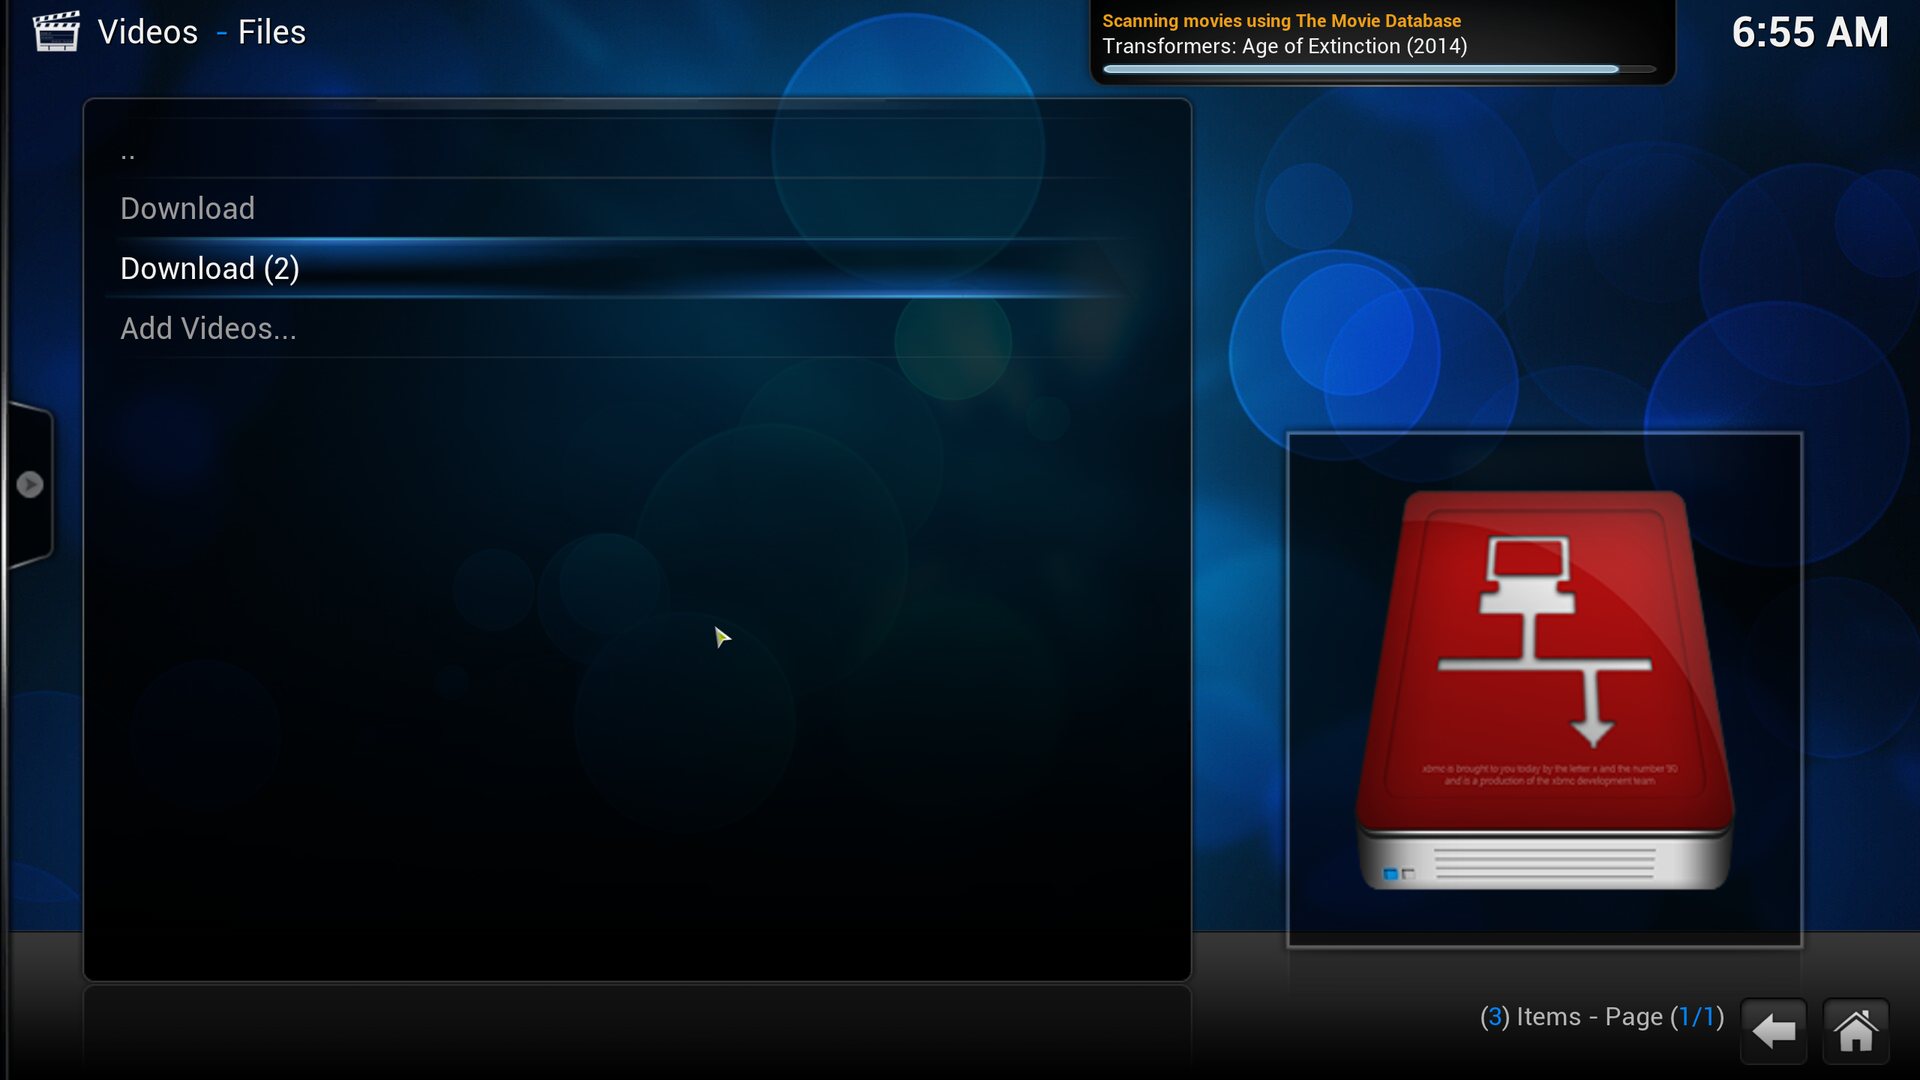1920x1080 pixels.
Task: Go to the Home screen icon
Action: pos(1856,1031)
